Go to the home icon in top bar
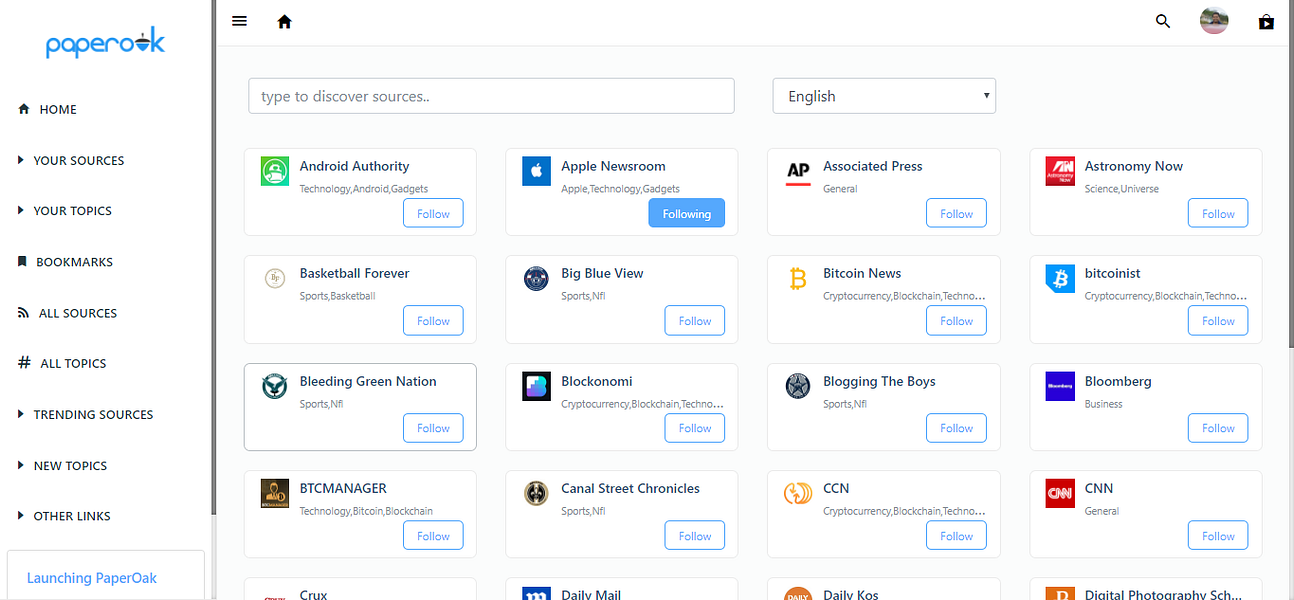 point(284,21)
